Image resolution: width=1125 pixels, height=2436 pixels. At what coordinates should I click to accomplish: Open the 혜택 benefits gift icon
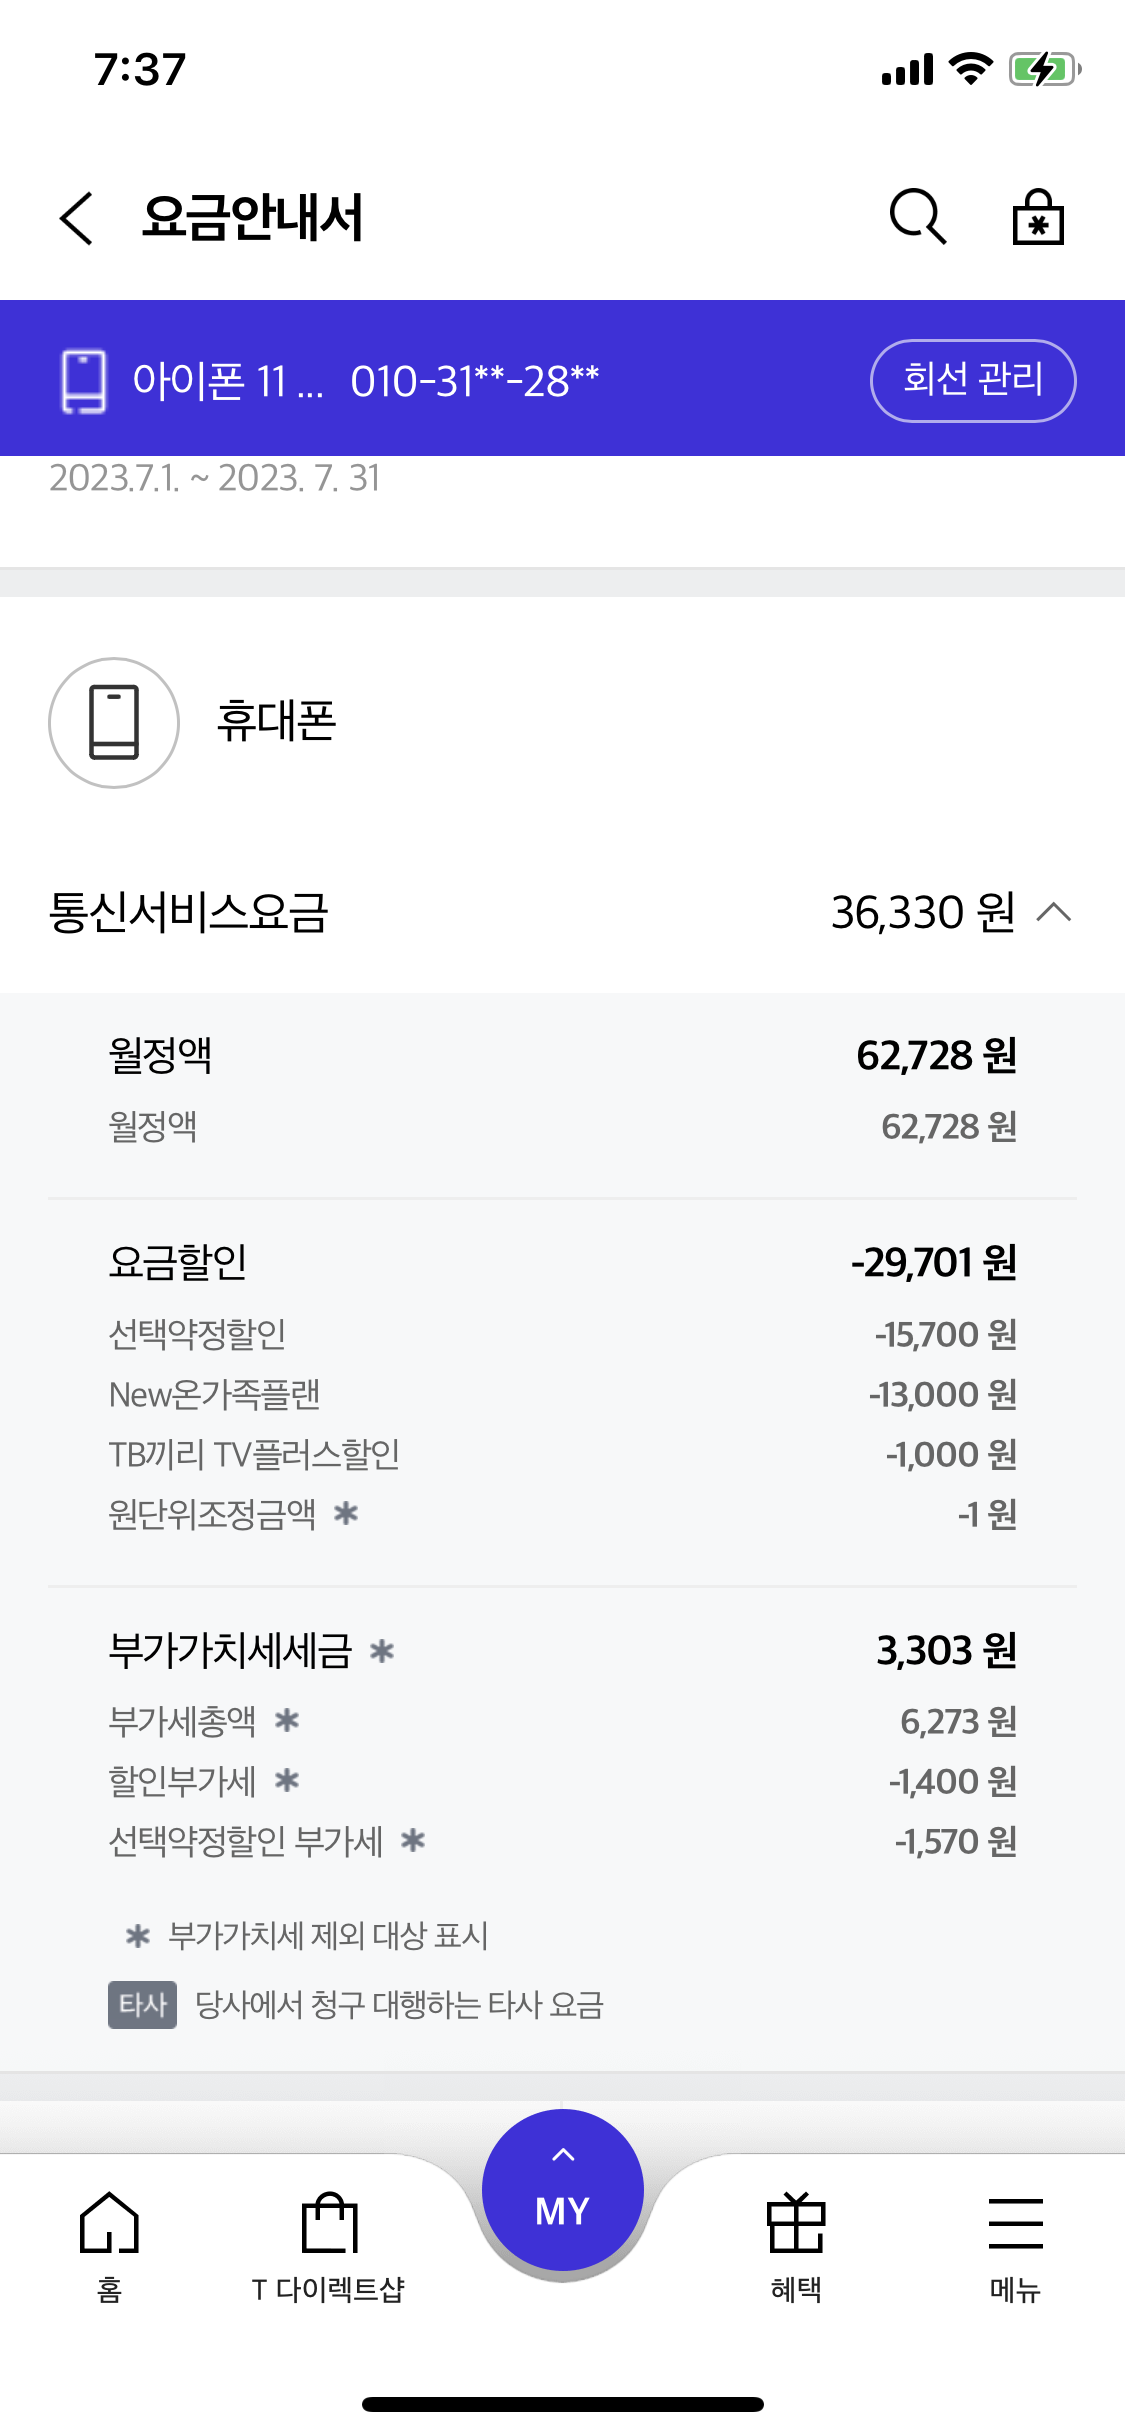click(796, 2240)
